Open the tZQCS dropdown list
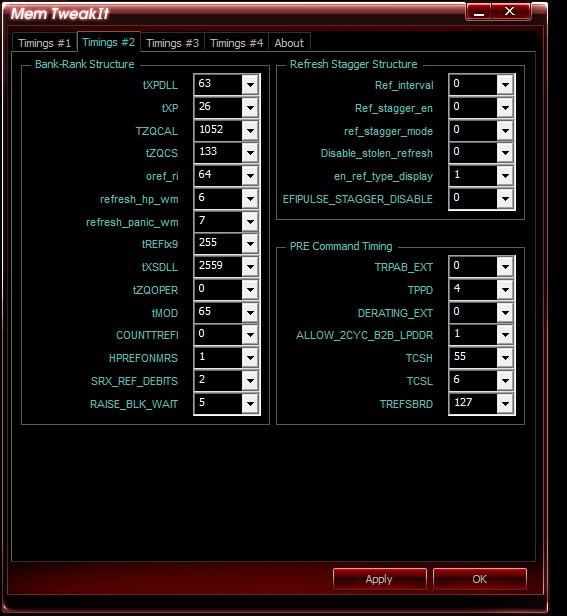The height and width of the screenshot is (616, 567). click(250, 152)
